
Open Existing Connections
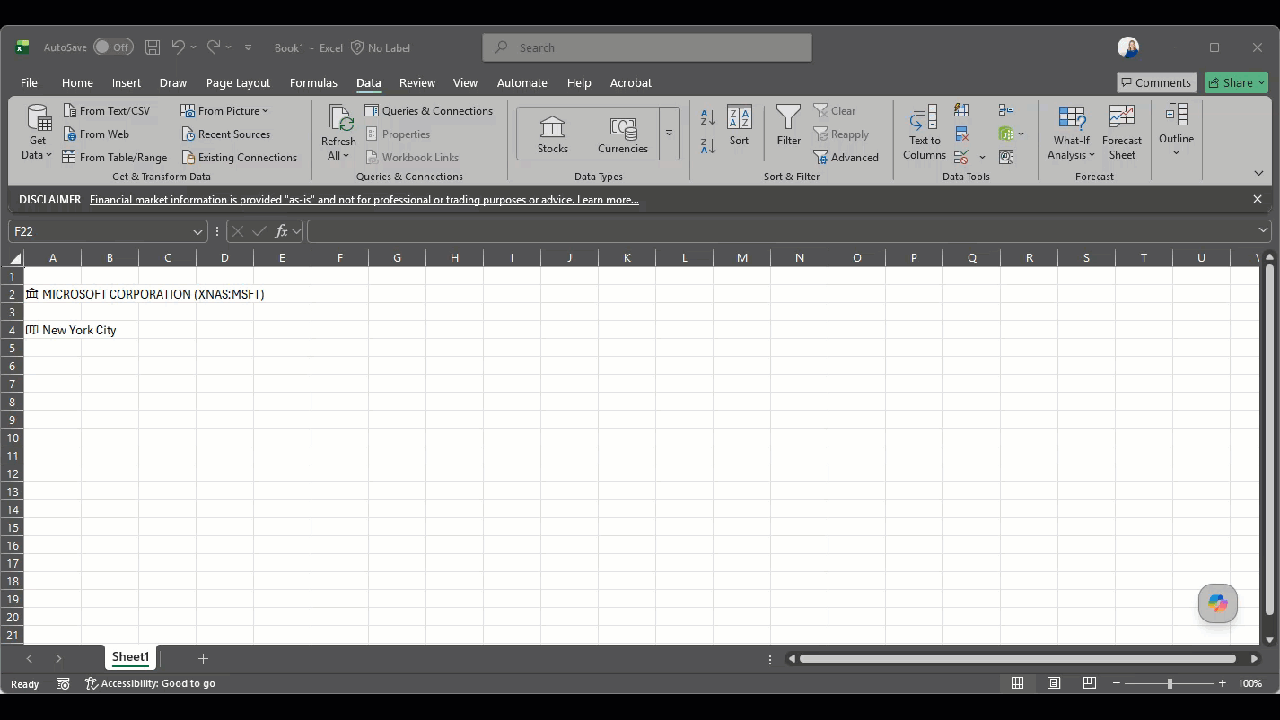coord(239,157)
